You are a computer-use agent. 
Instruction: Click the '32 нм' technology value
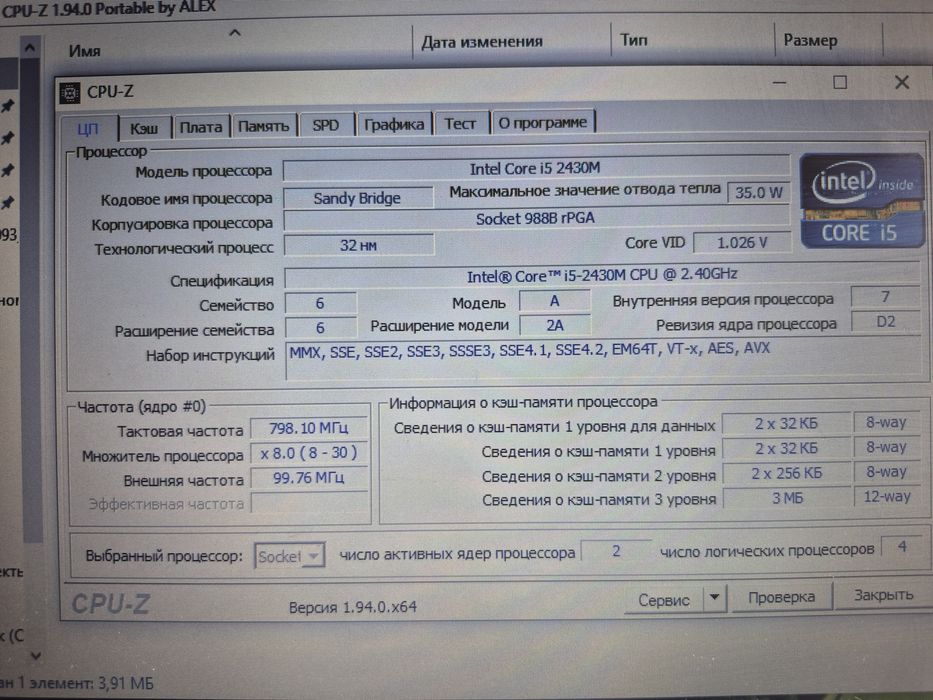coord(358,245)
